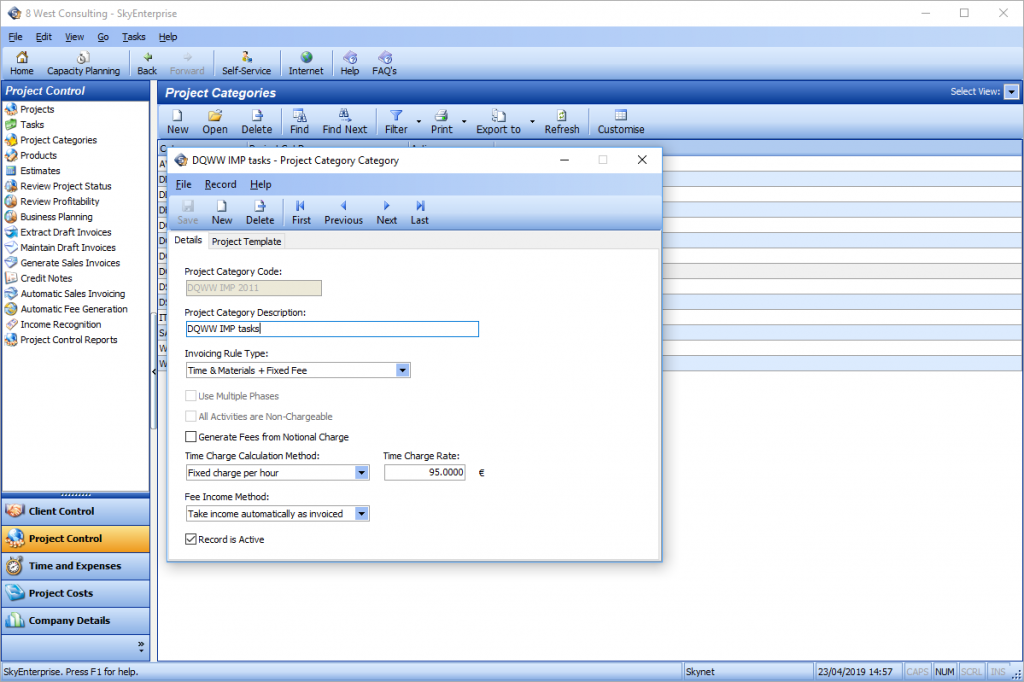Click the Self-Service toolbar icon
Image resolution: width=1024 pixels, height=682 pixels.
[x=247, y=62]
